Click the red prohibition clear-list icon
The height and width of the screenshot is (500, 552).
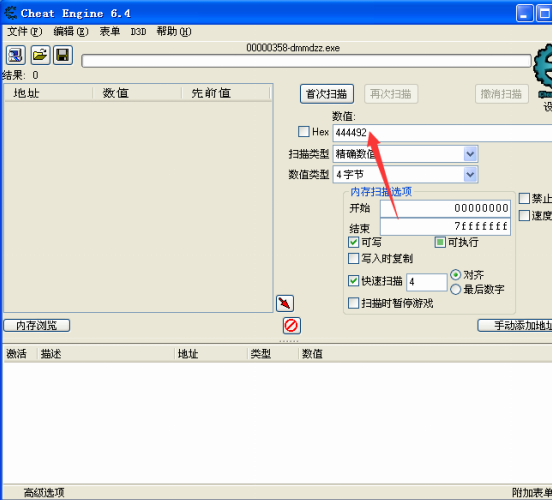[291, 325]
